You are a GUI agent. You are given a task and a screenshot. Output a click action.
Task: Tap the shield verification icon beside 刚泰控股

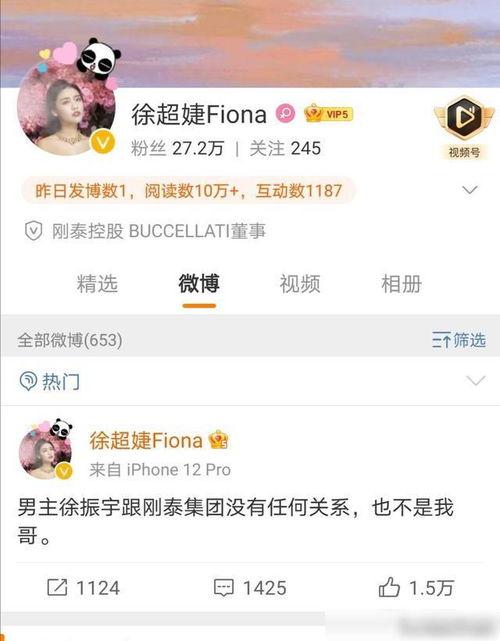pyautogui.click(x=34, y=231)
